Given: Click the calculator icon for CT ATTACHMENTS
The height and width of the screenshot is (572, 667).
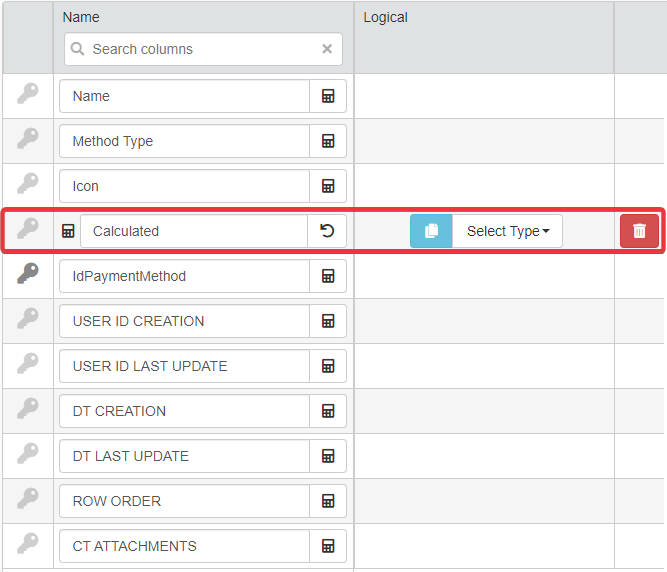Looking at the screenshot, I should 328,546.
